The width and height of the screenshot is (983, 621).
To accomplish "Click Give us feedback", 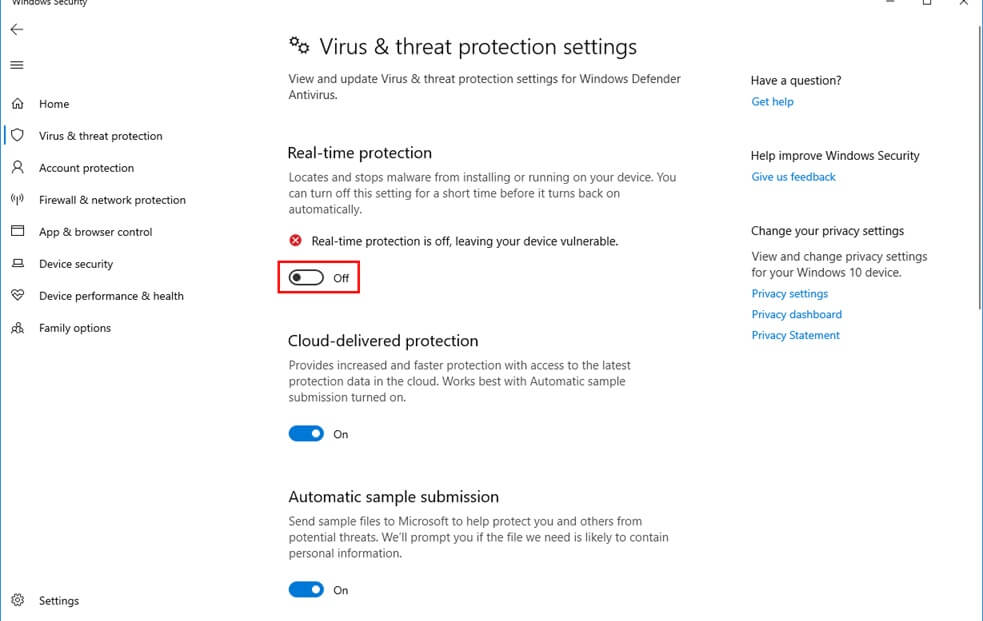I will [x=793, y=176].
